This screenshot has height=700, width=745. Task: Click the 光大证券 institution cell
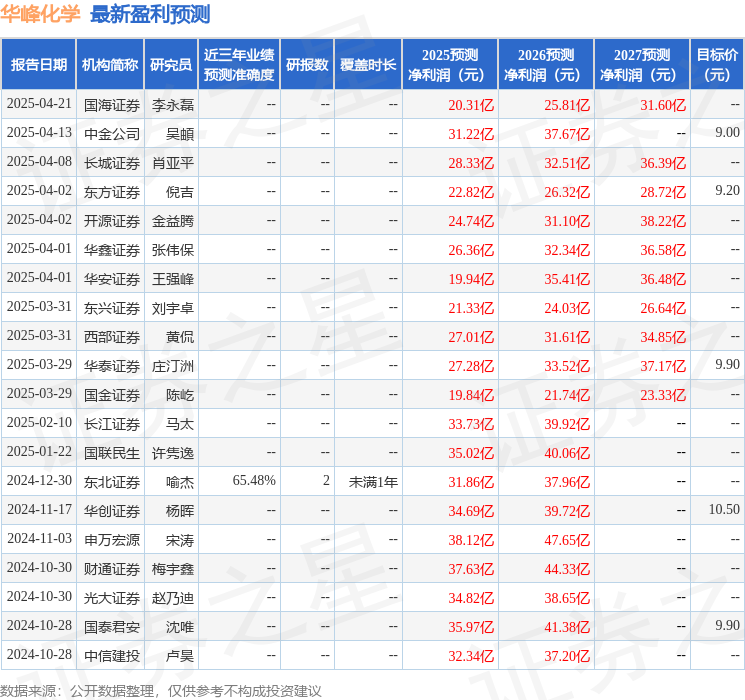click(112, 598)
